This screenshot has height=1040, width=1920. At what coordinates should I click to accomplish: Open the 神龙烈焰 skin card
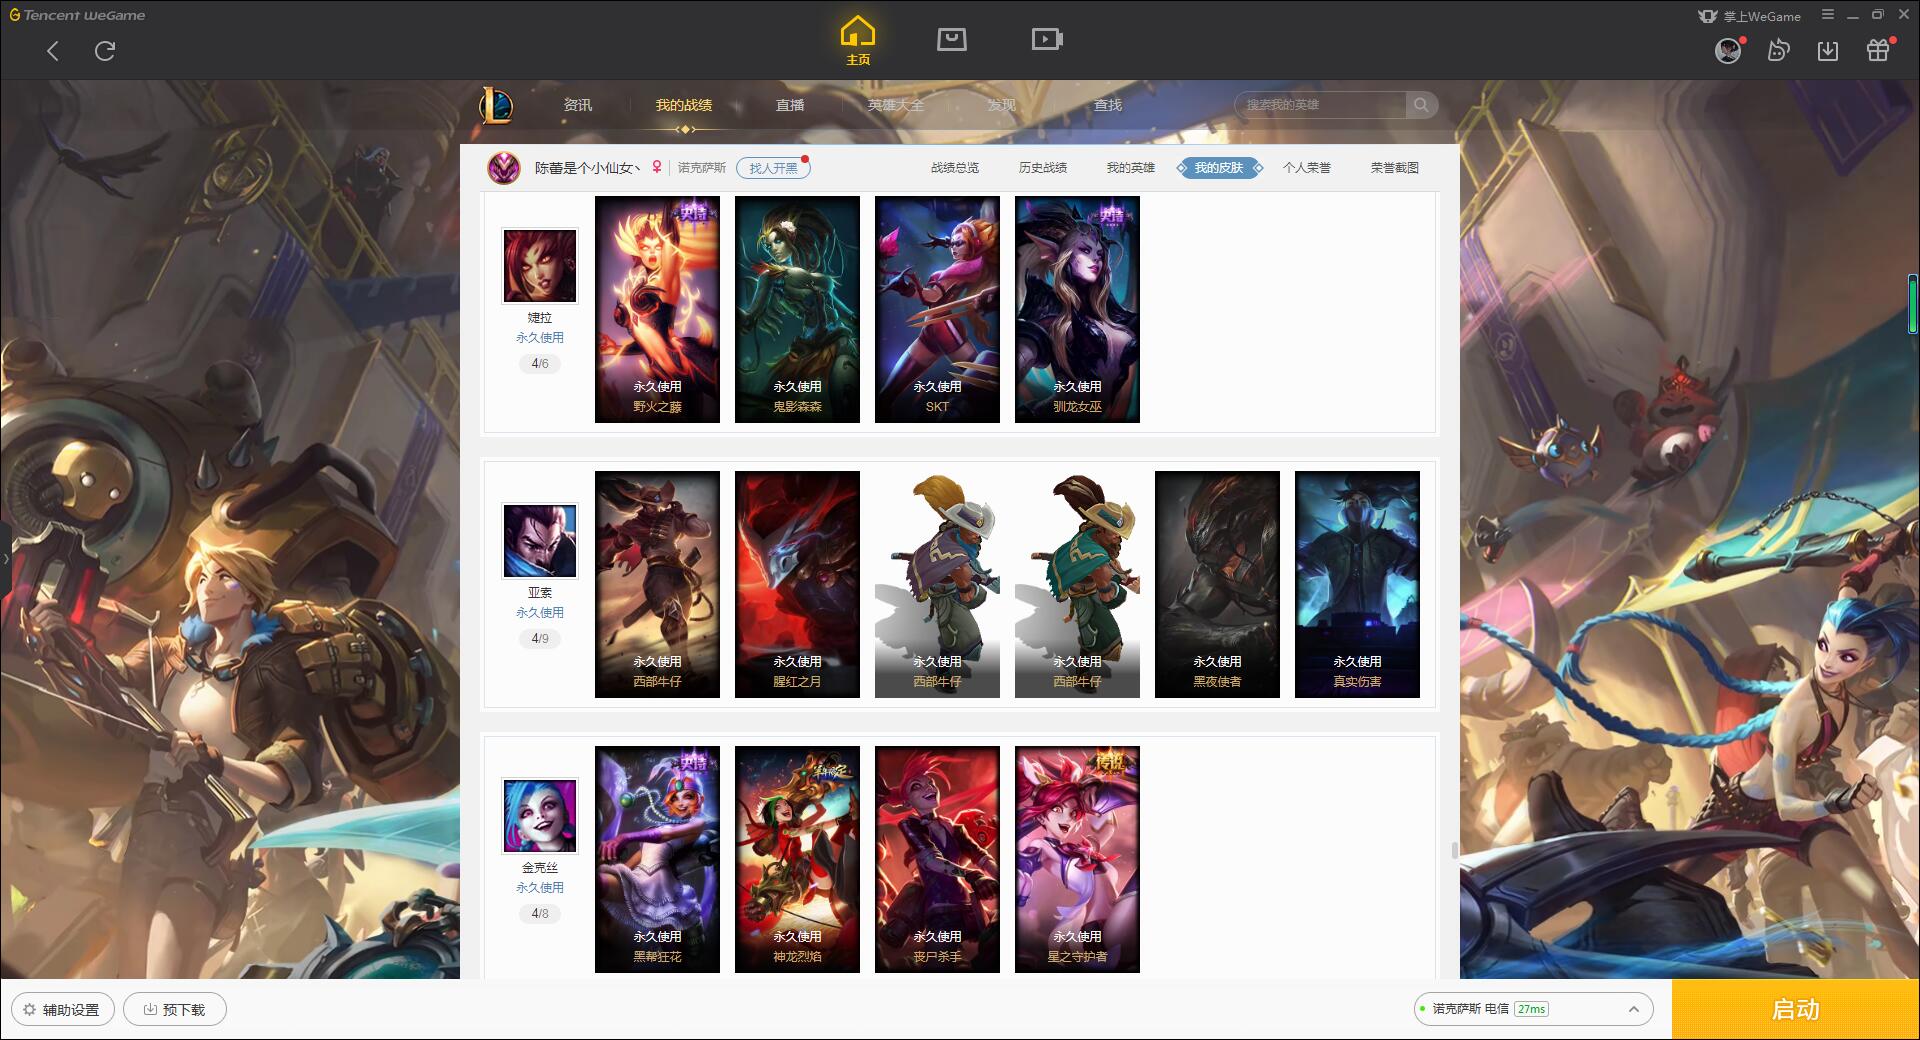797,859
